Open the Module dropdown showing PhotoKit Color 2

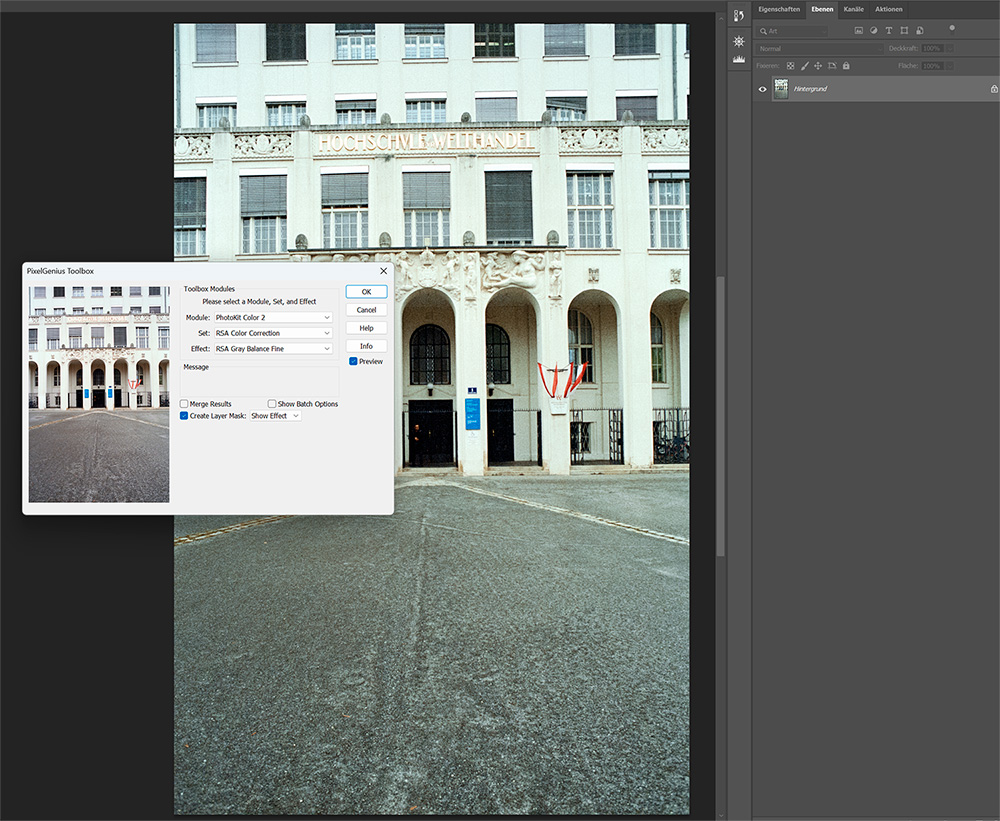coord(273,318)
